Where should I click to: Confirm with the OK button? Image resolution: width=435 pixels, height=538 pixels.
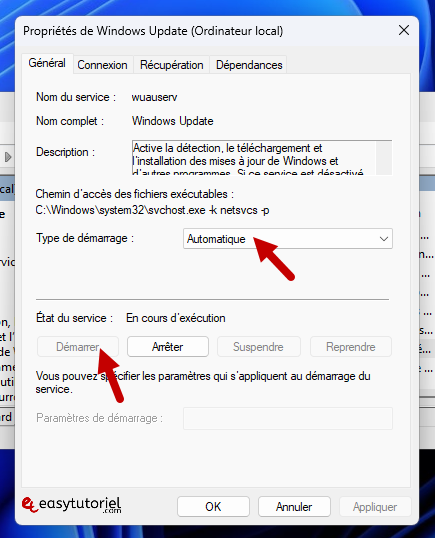pos(213,507)
